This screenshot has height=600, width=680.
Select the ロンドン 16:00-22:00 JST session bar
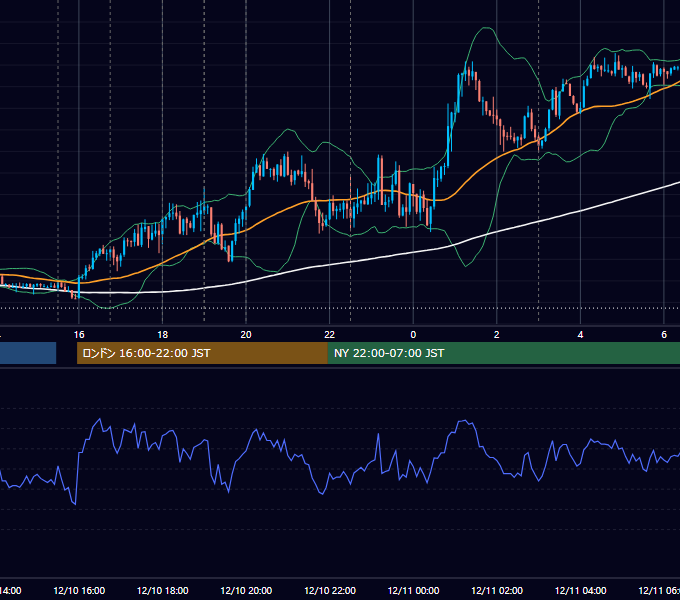[x=202, y=353]
